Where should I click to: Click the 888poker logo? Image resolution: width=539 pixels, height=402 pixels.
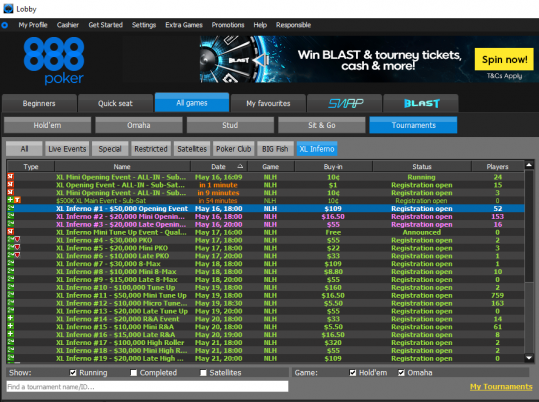pyautogui.click(x=54, y=61)
